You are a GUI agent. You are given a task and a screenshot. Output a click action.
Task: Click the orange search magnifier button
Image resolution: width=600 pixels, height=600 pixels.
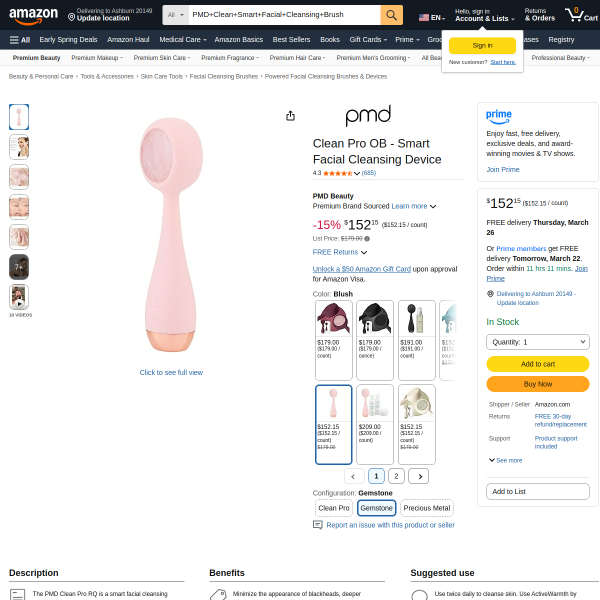pos(391,15)
